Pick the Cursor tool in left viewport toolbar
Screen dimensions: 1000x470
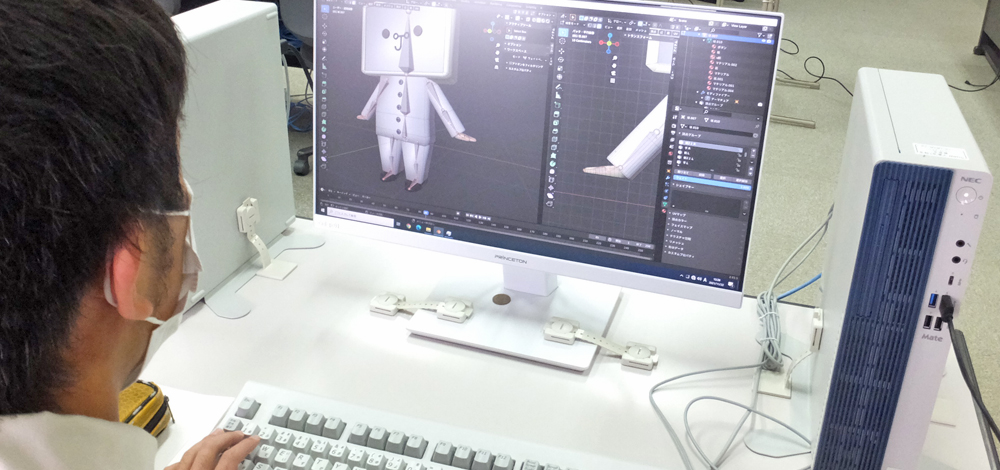[325, 17]
